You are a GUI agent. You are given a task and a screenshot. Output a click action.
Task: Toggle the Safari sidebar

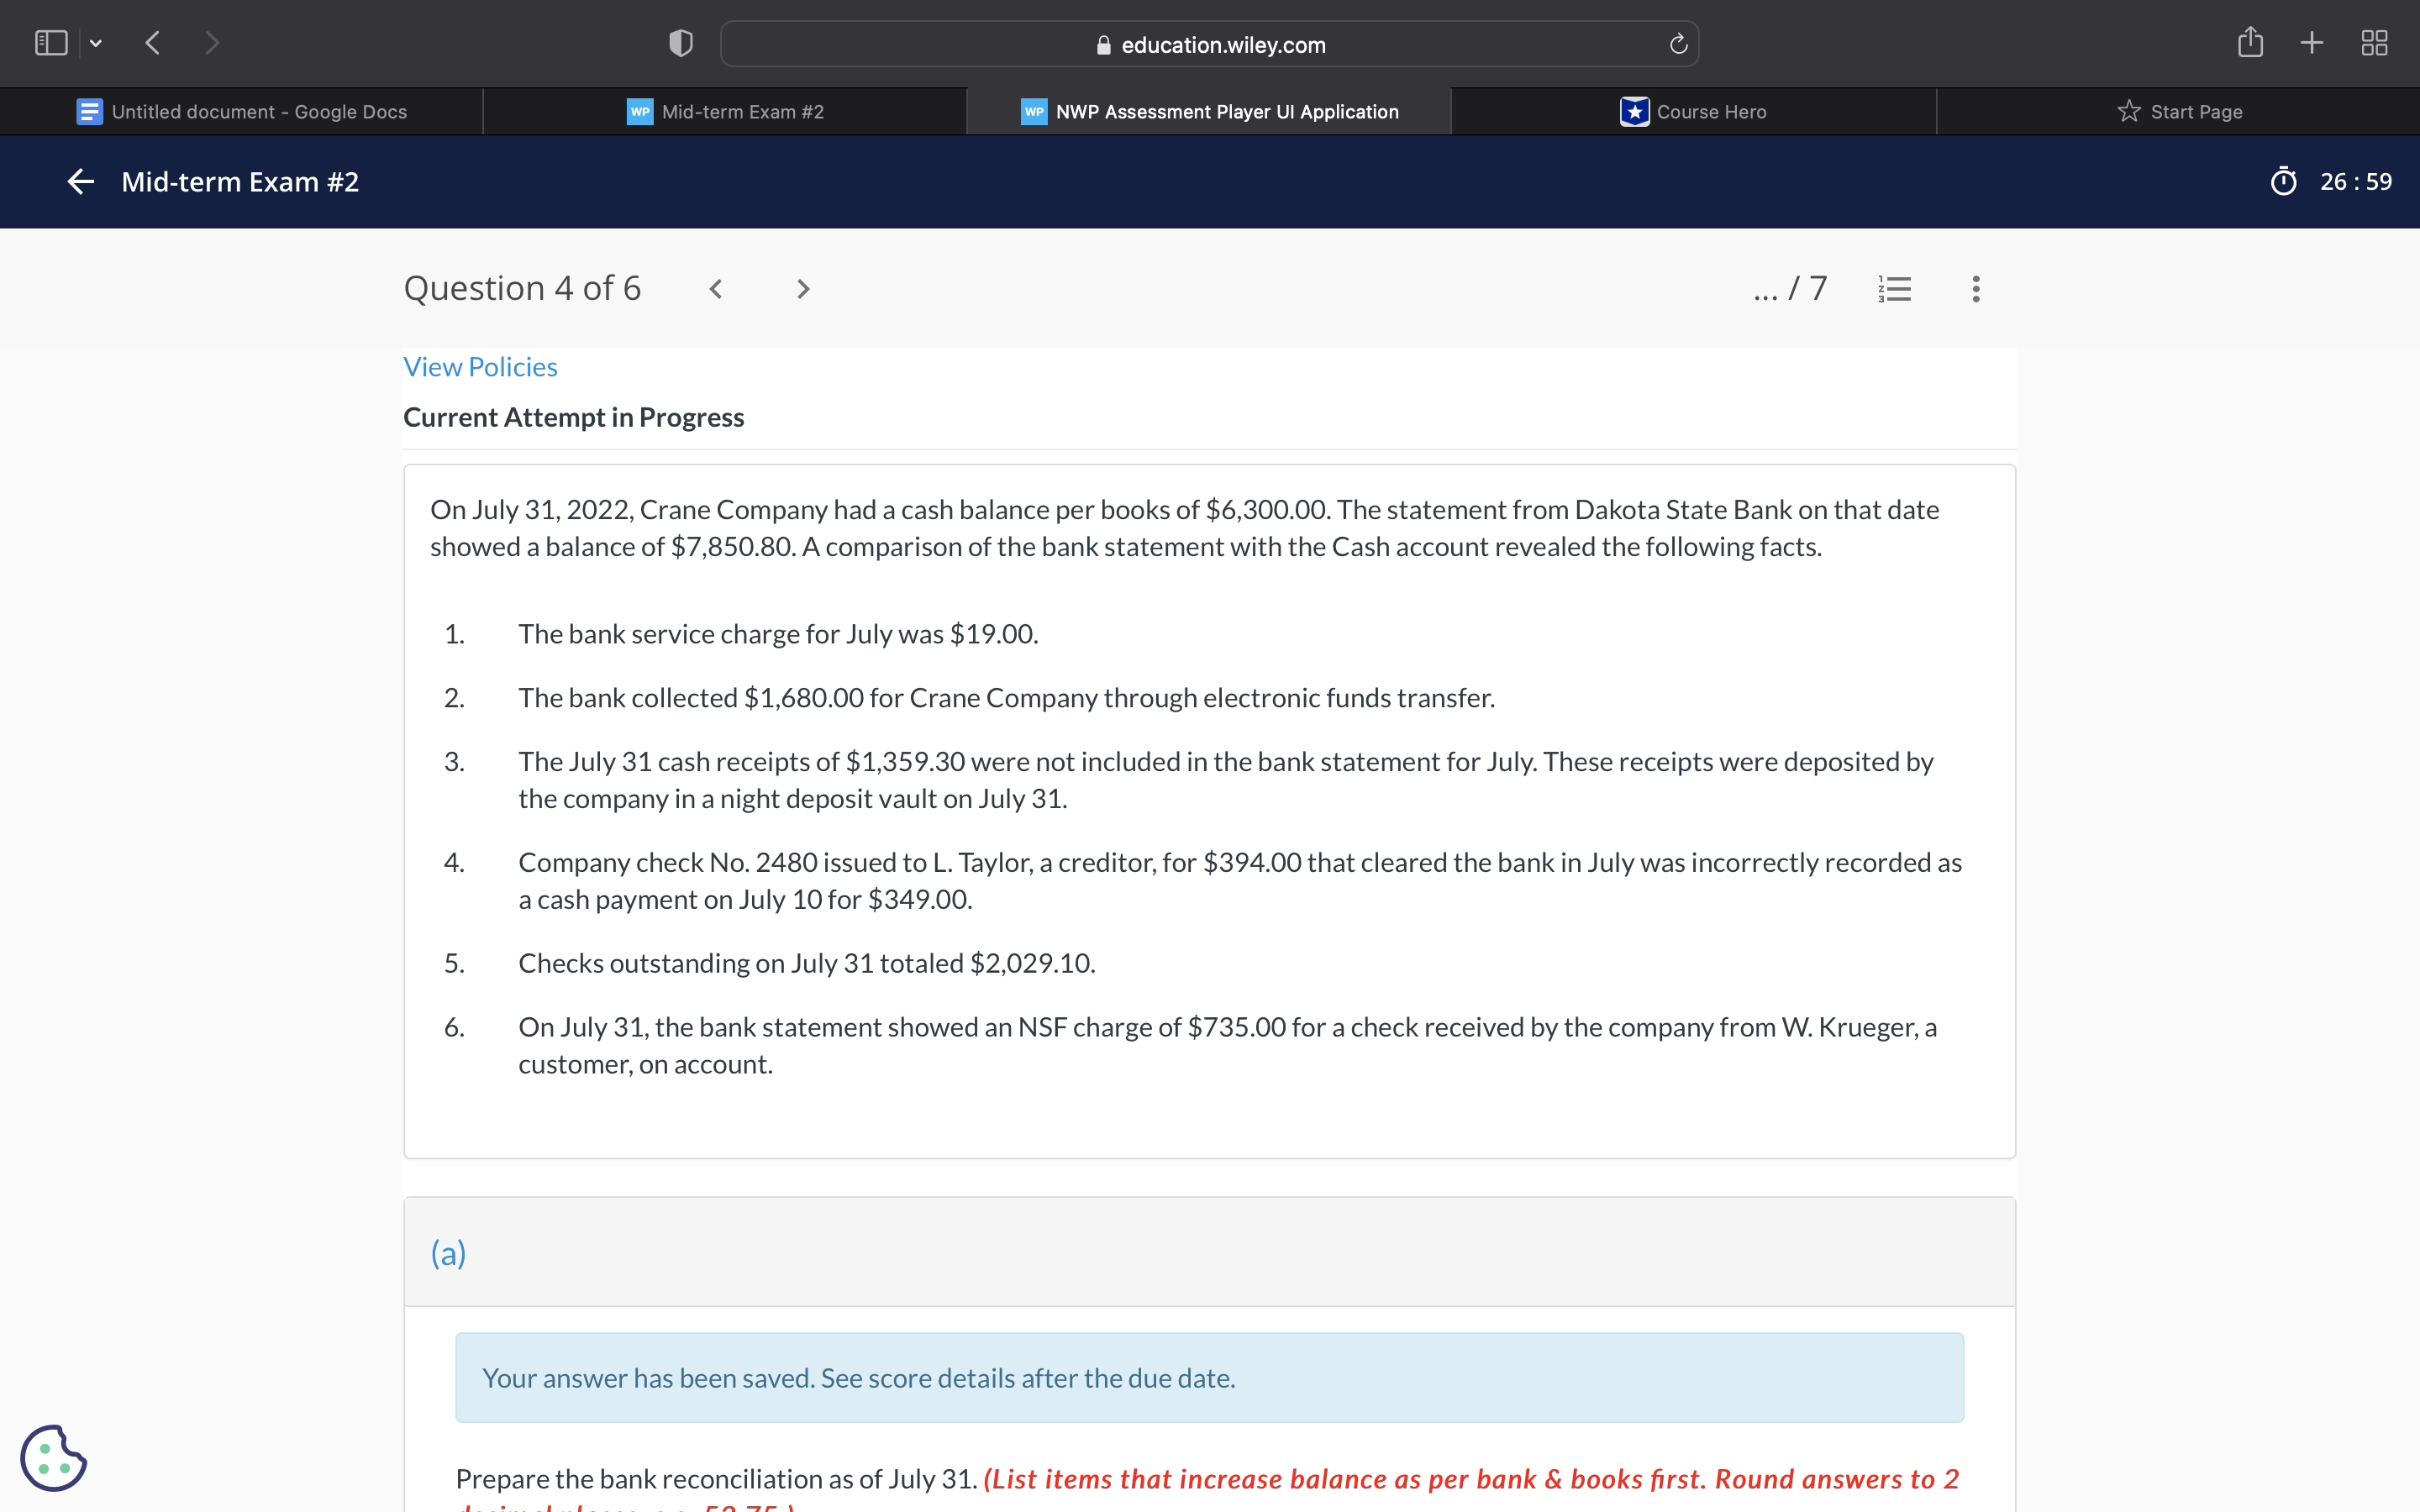point(51,43)
